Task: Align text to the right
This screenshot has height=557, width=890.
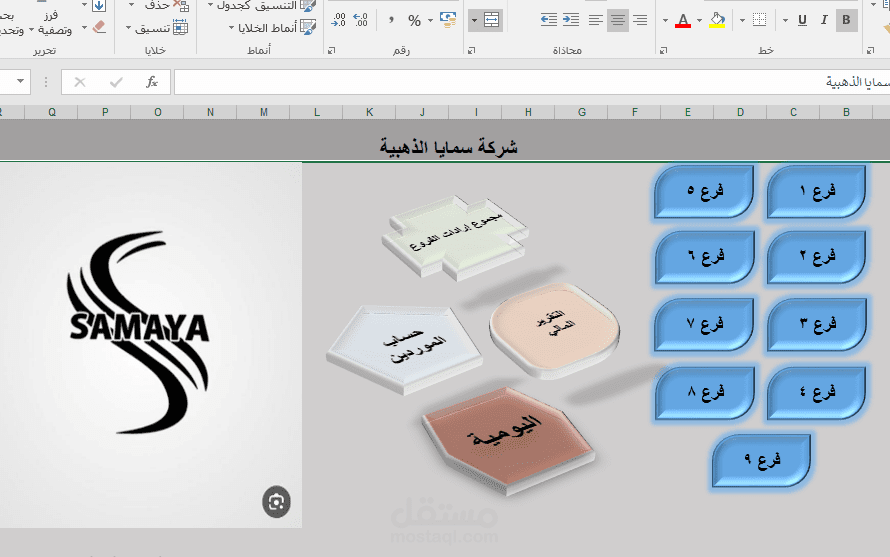Action: point(640,20)
